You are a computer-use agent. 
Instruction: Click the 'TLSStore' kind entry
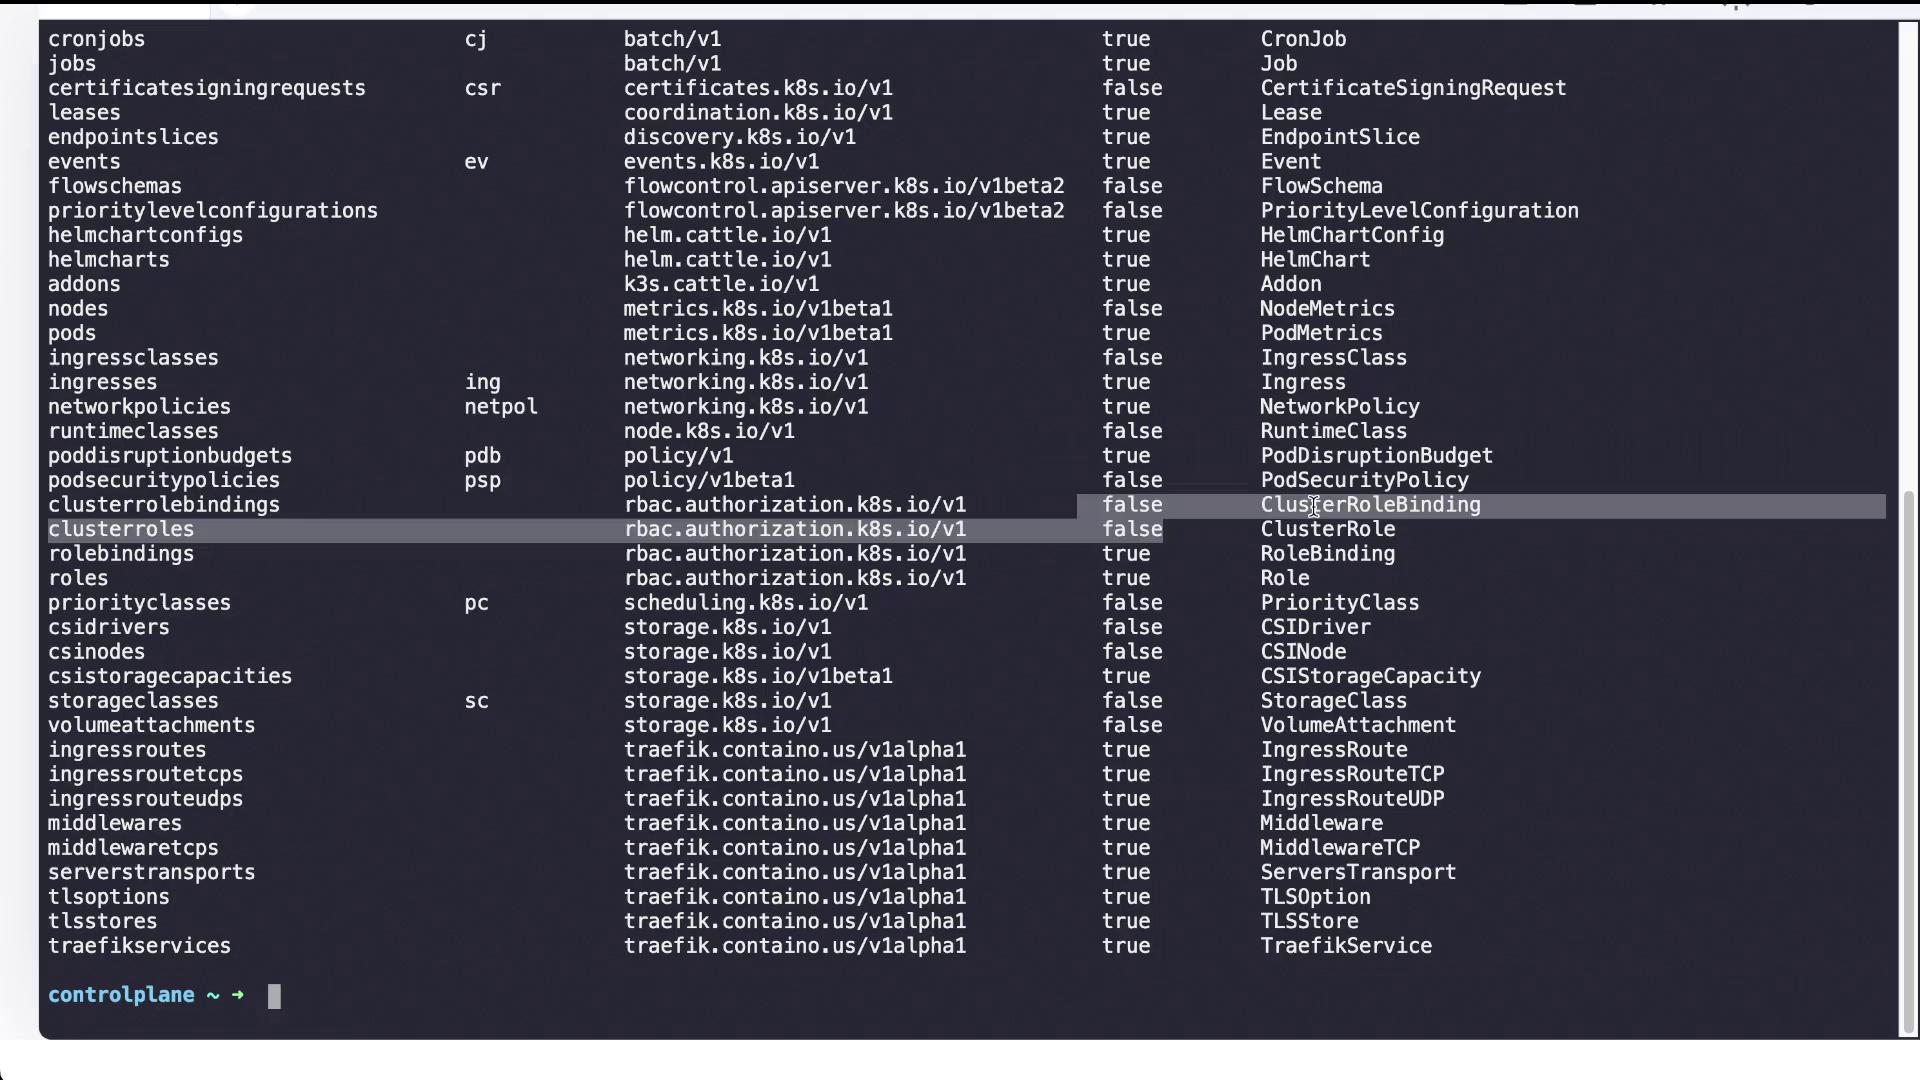click(x=1309, y=921)
